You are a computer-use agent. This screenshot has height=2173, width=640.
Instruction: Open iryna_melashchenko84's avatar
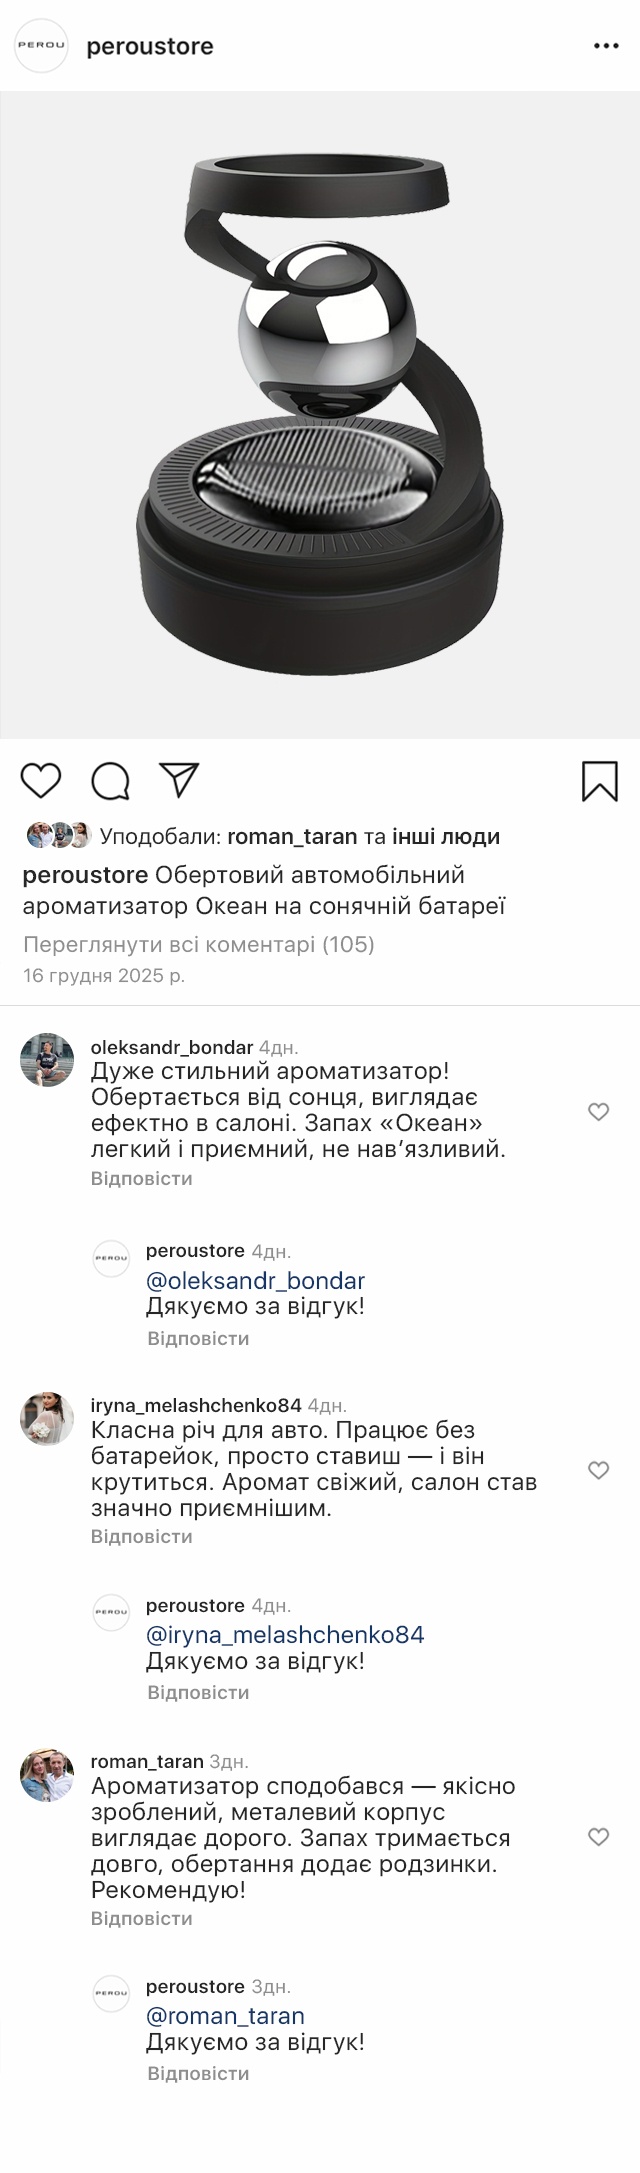coord(47,1417)
